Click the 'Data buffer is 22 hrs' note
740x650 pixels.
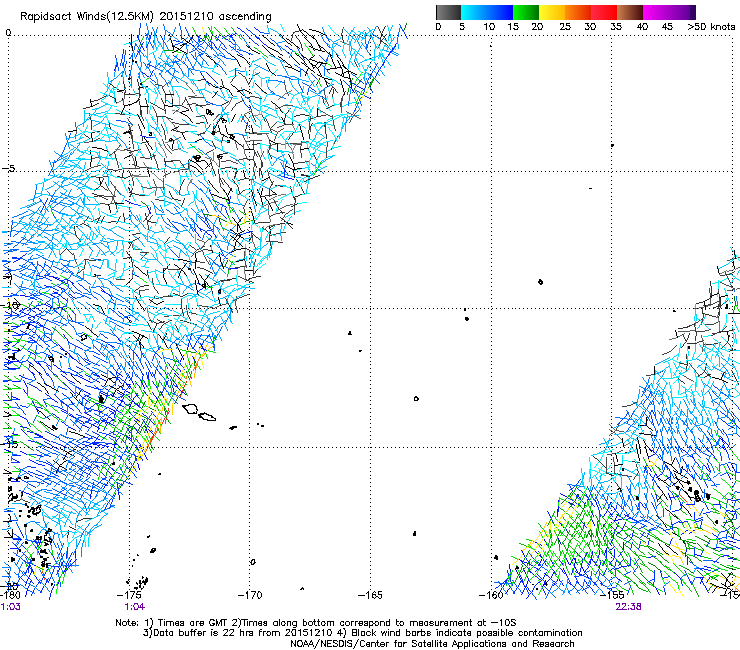pyautogui.click(x=363, y=633)
